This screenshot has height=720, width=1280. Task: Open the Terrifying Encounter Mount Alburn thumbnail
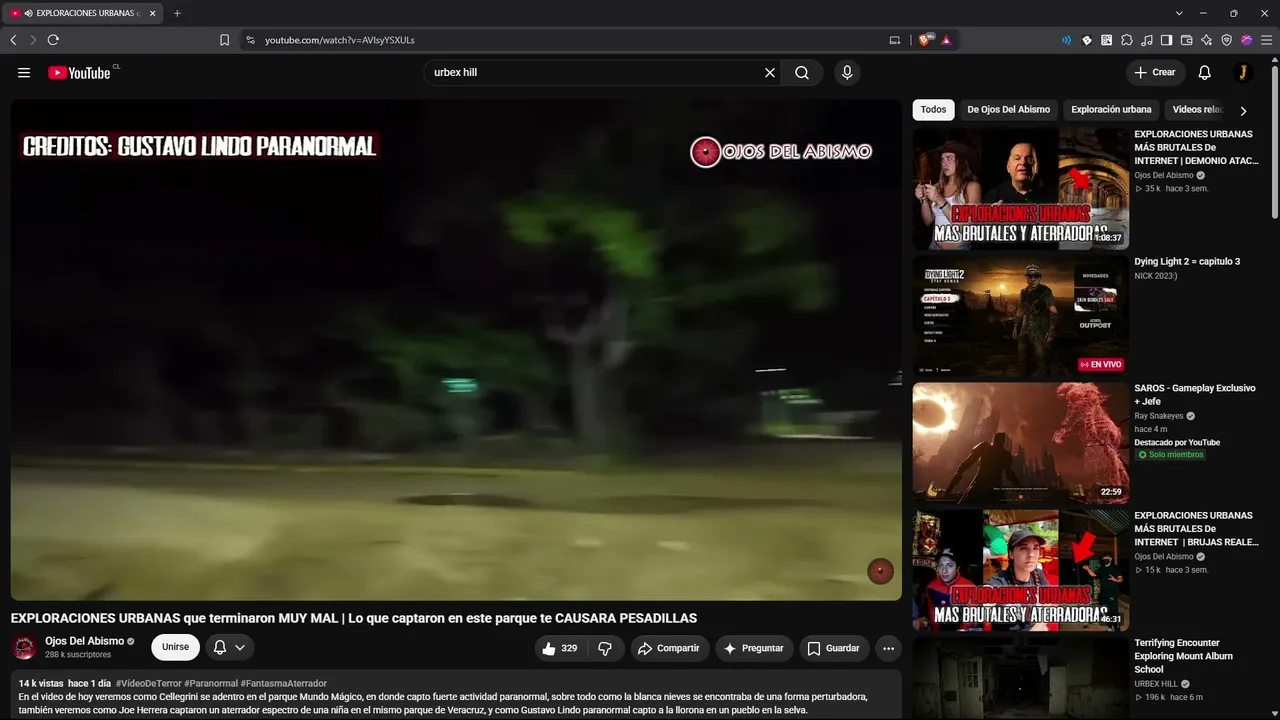pos(1020,678)
